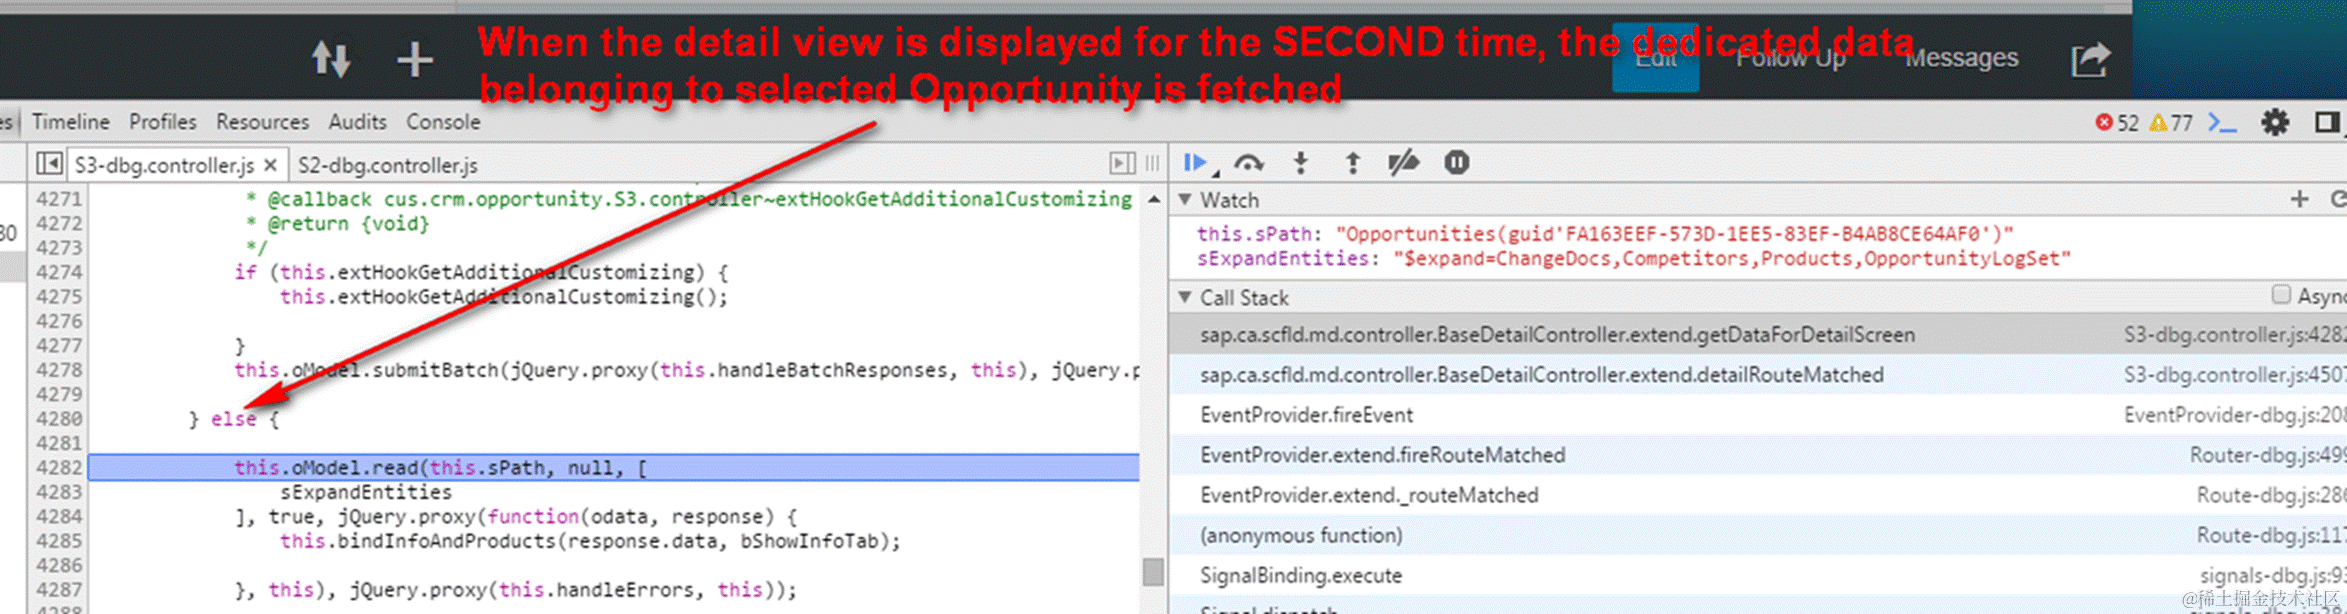The width and height of the screenshot is (2347, 614).
Task: Click the yellow warning count 77
Action: (2170, 123)
